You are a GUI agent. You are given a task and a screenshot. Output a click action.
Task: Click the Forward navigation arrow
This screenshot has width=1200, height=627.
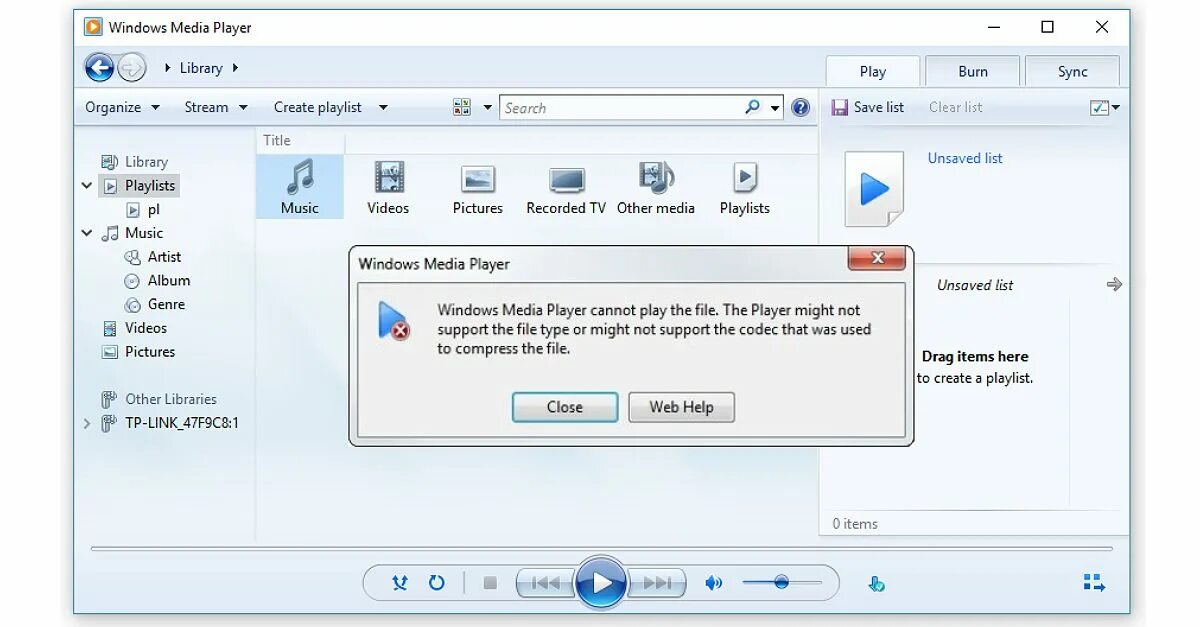(132, 68)
